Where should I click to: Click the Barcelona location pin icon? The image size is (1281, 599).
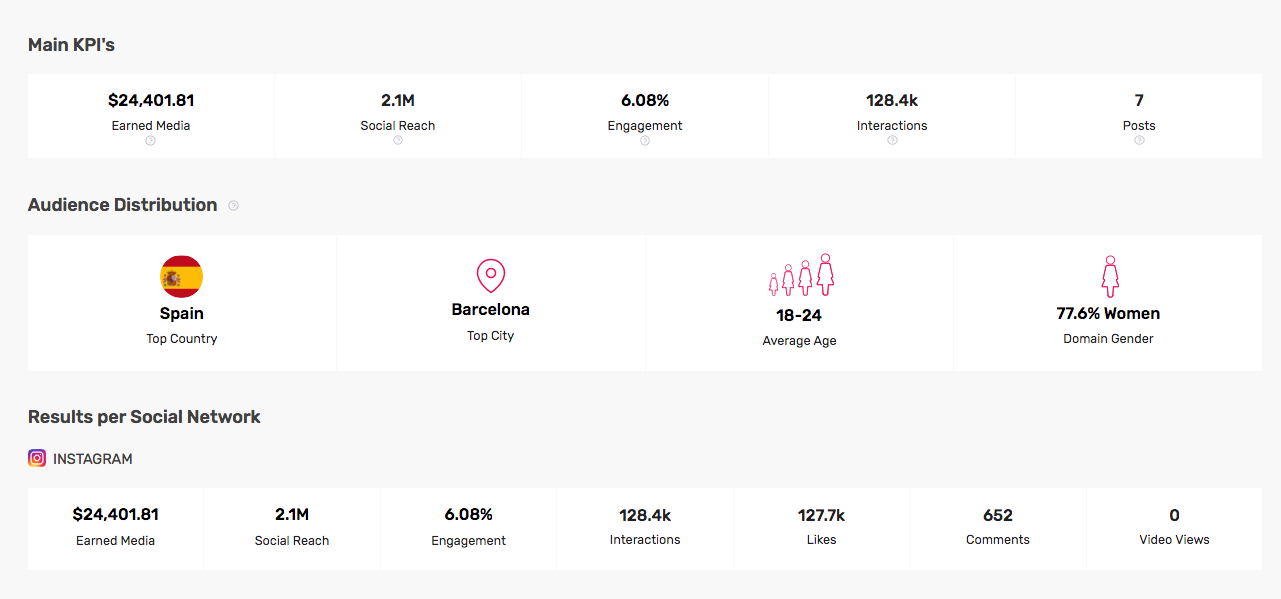click(491, 275)
